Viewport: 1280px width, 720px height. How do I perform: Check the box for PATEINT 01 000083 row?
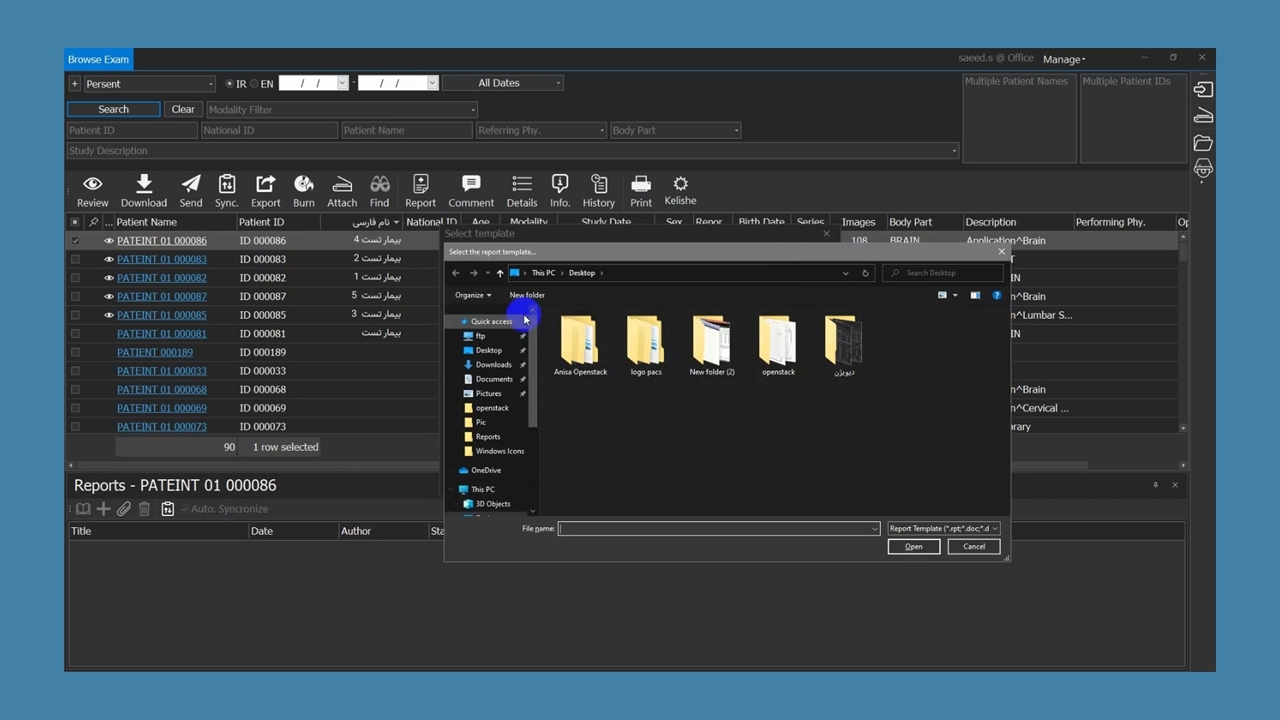(x=75, y=259)
